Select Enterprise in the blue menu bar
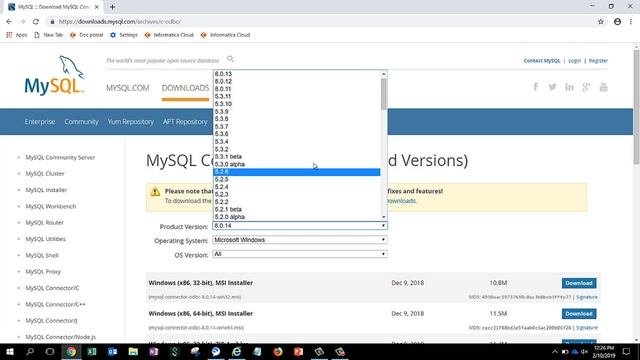This screenshot has width=640, height=360. pyautogui.click(x=40, y=122)
